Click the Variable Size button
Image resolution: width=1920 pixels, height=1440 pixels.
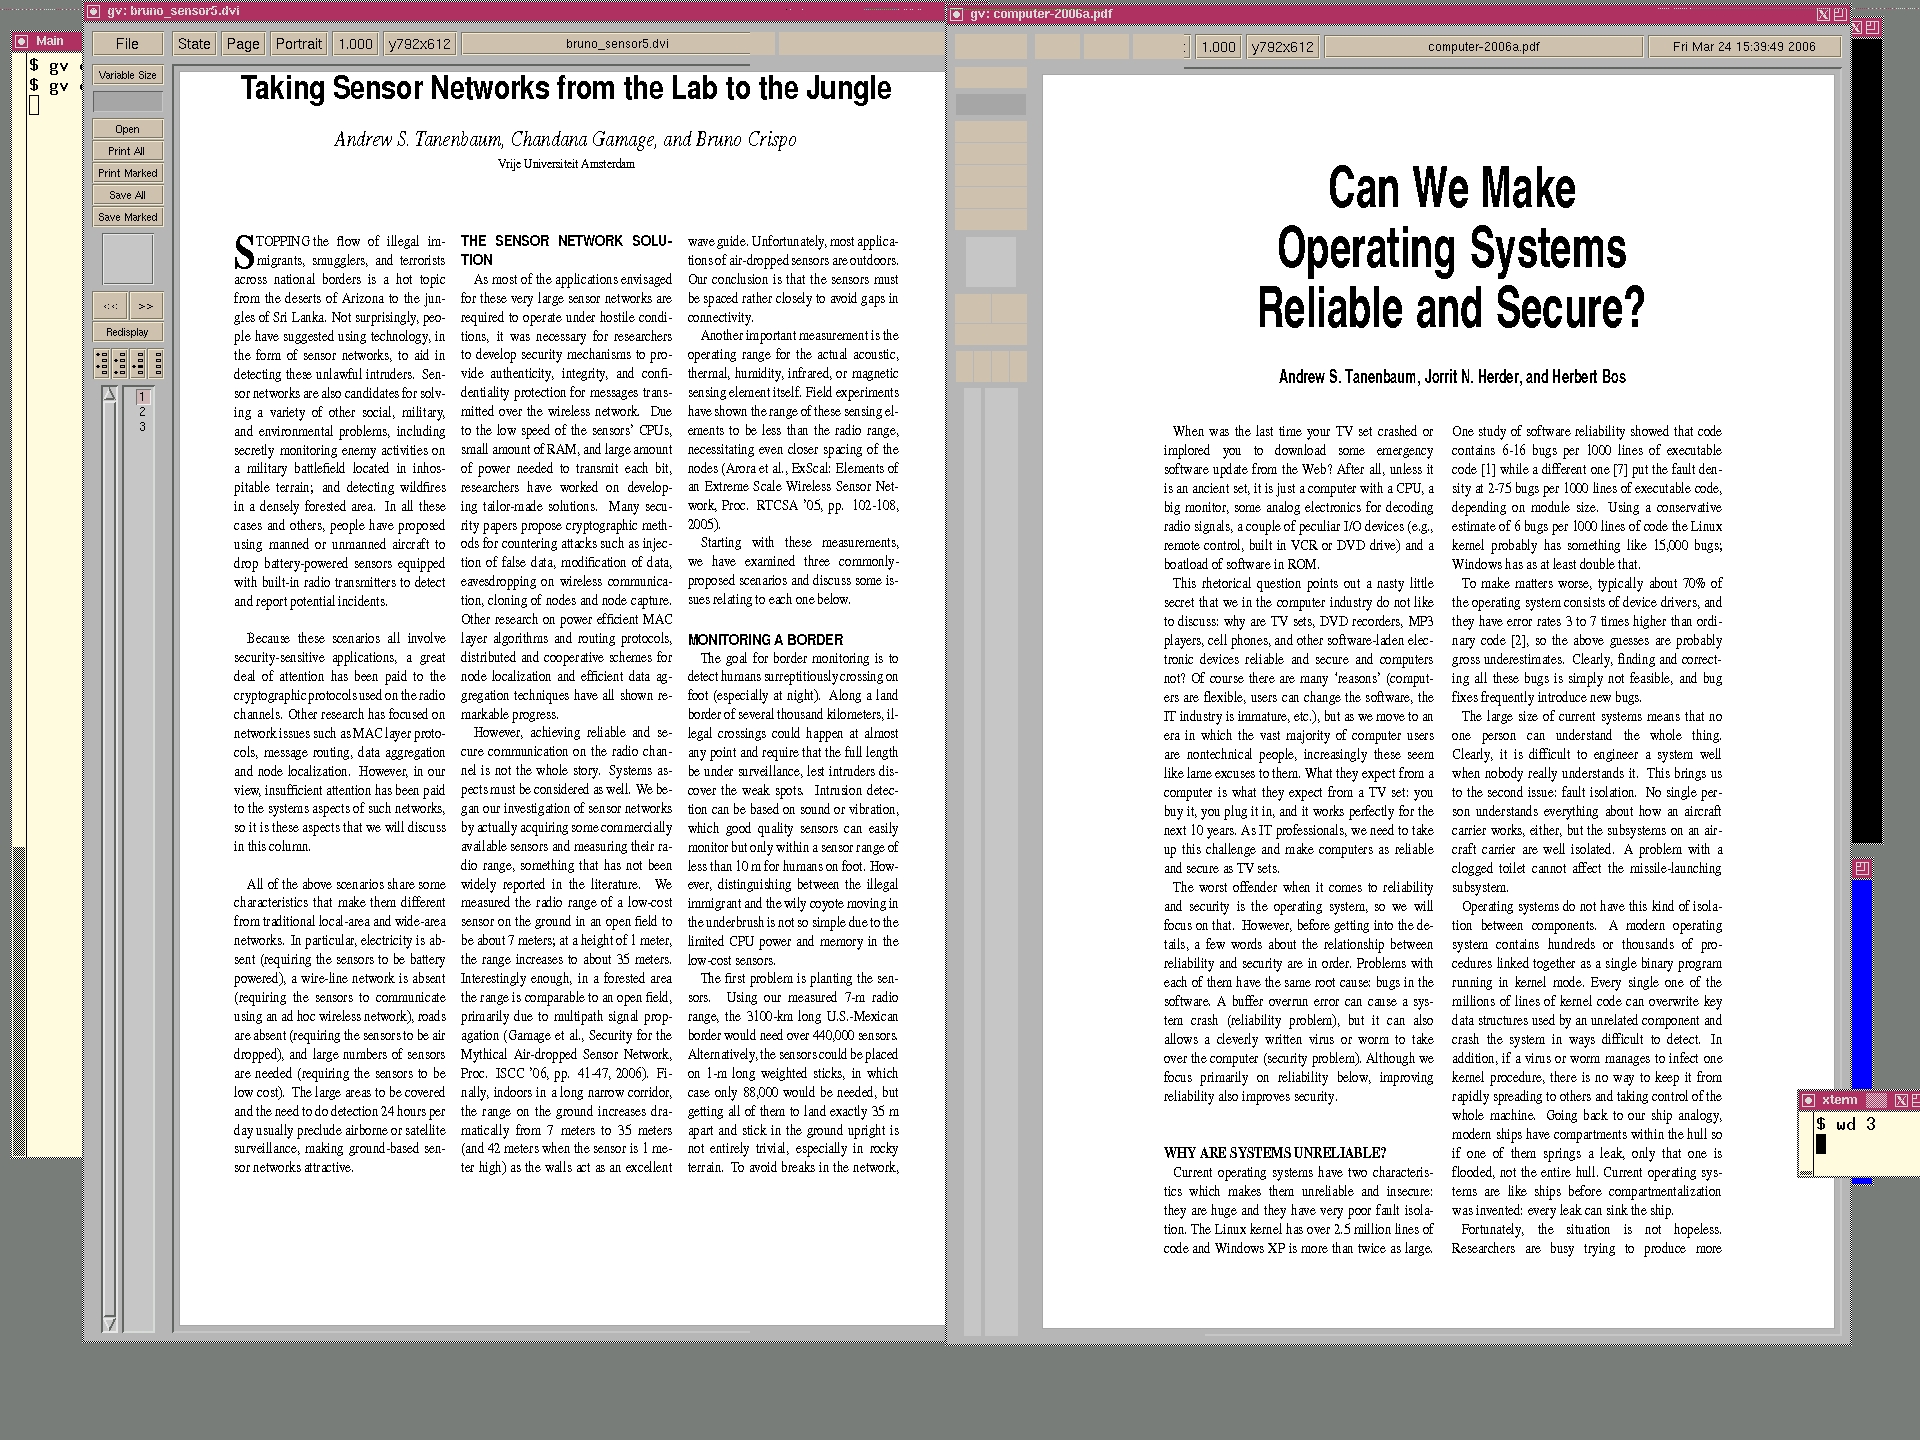[127, 75]
